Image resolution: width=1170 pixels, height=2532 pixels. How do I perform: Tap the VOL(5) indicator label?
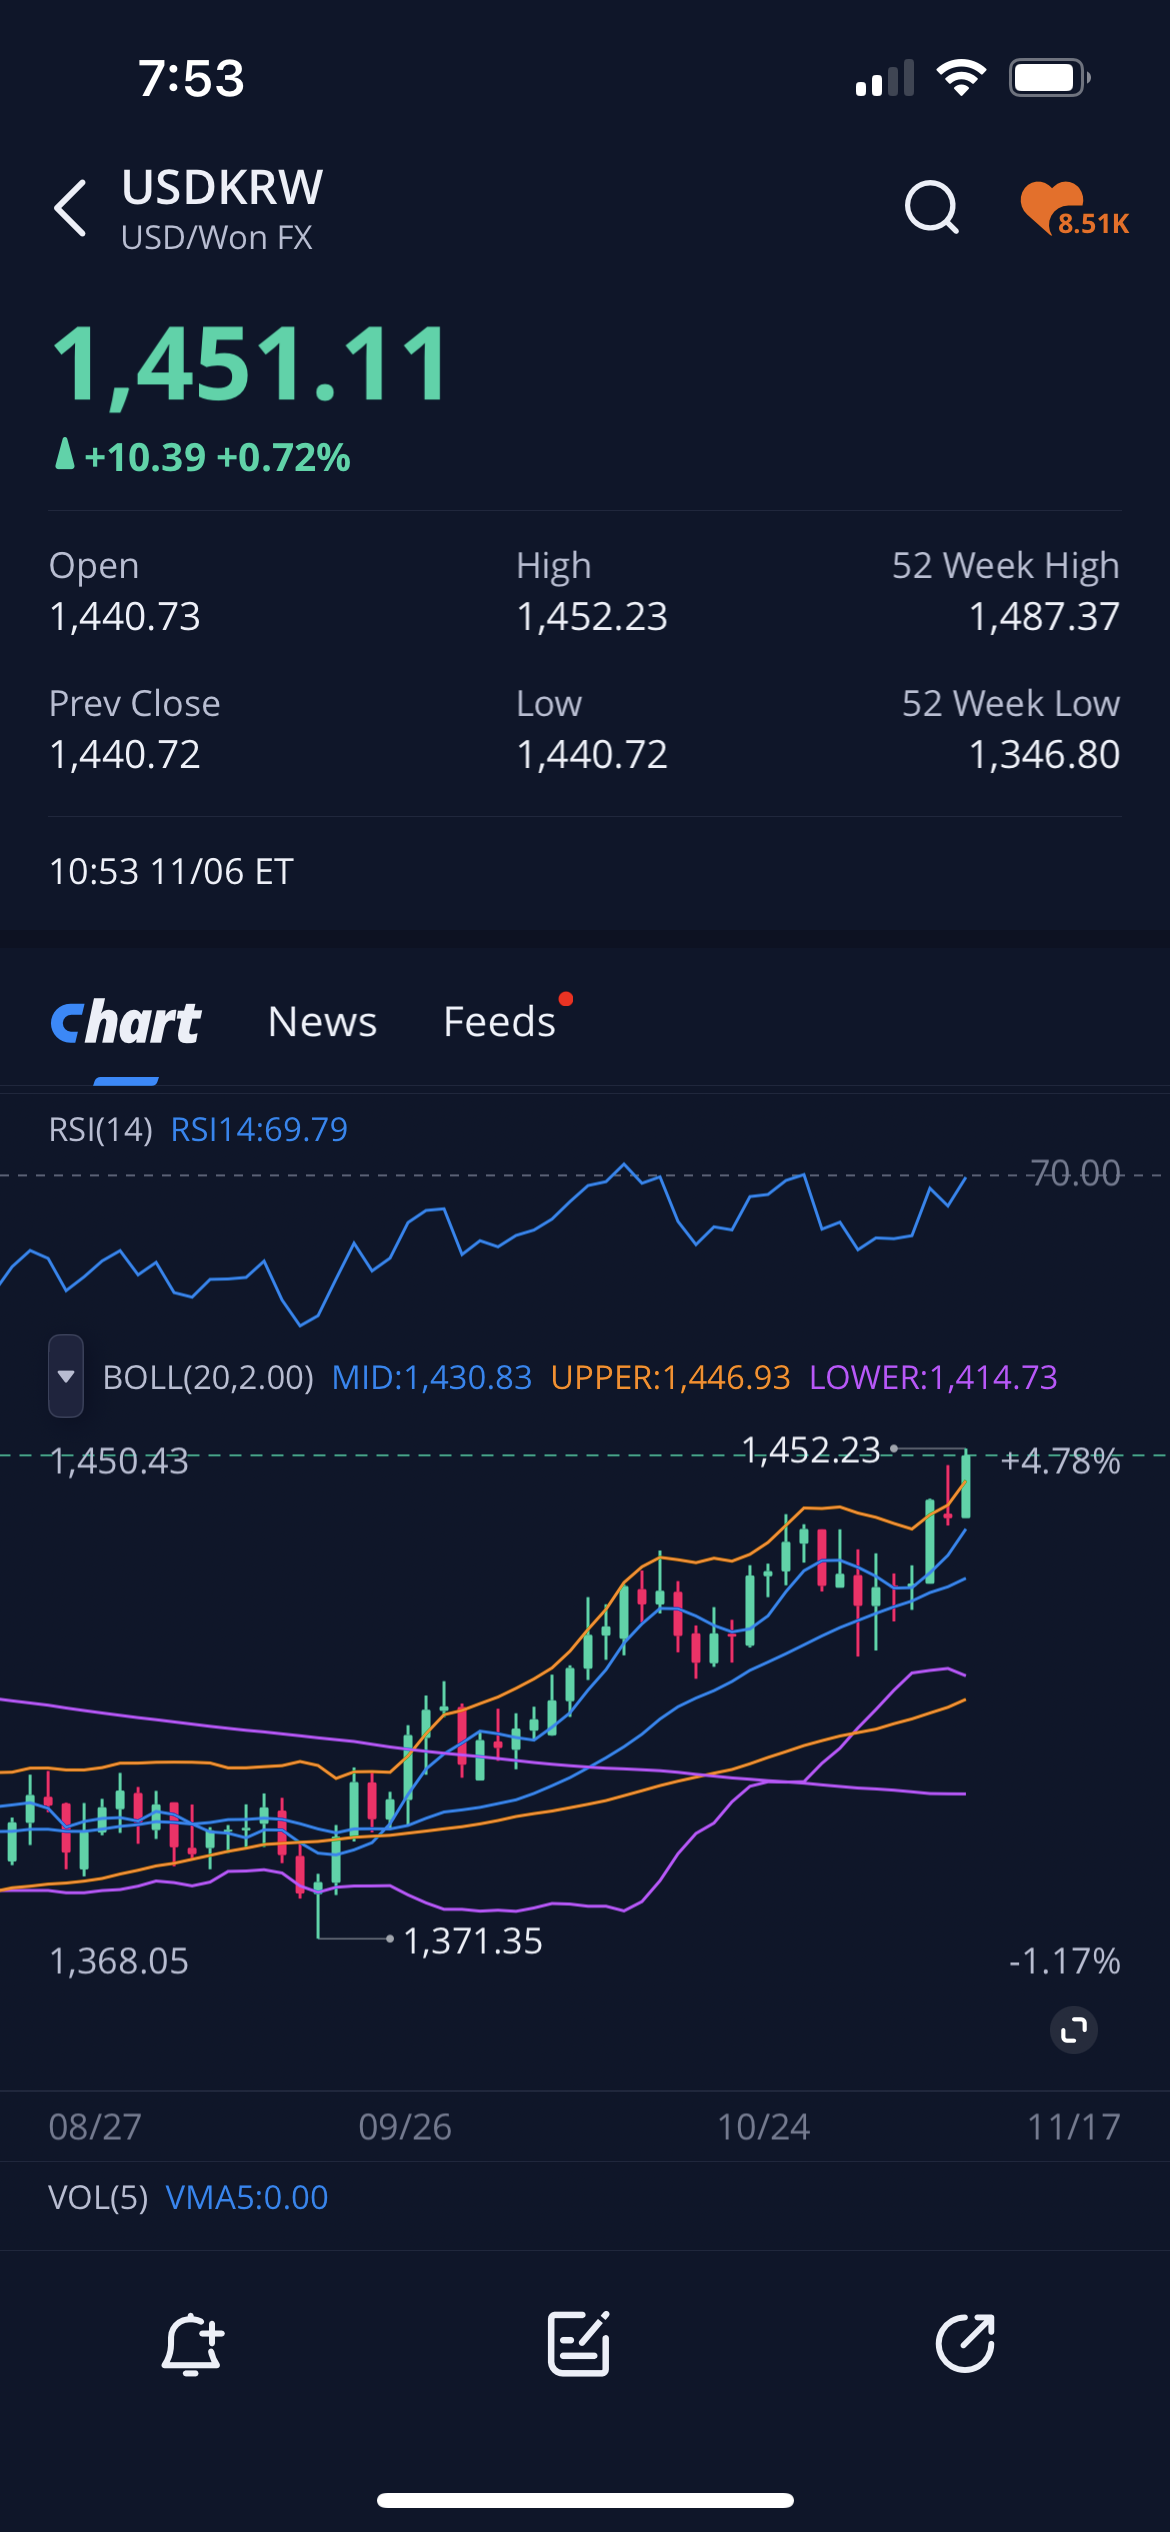coord(98,2197)
